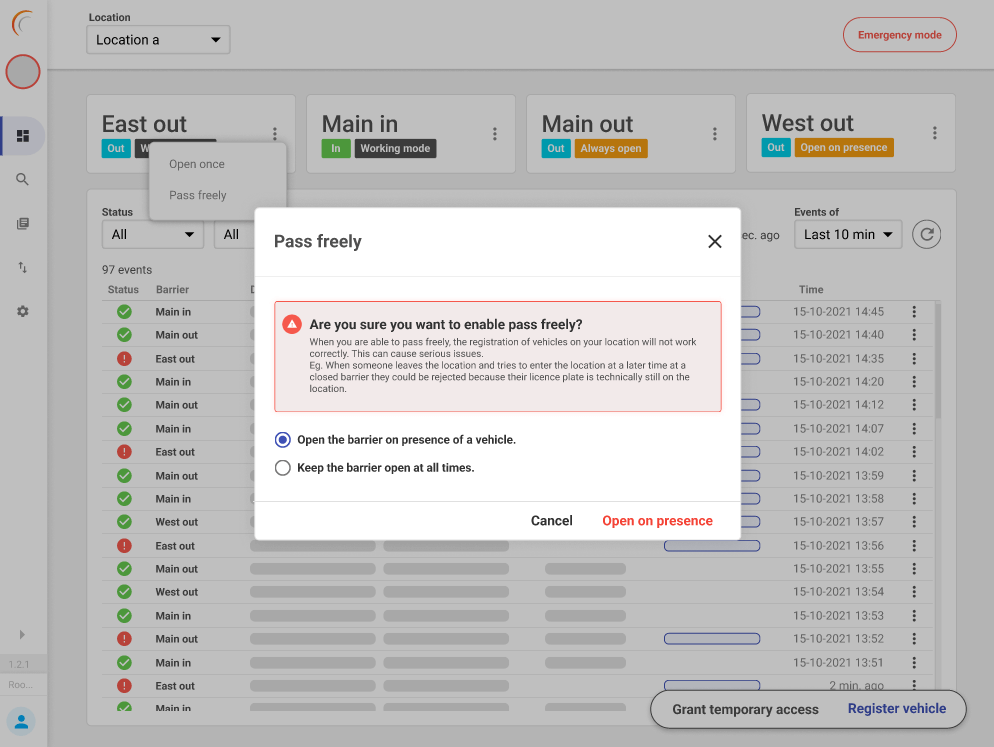Expand the sidebar with arrow toggle
This screenshot has width=994, height=747.
[22, 634]
